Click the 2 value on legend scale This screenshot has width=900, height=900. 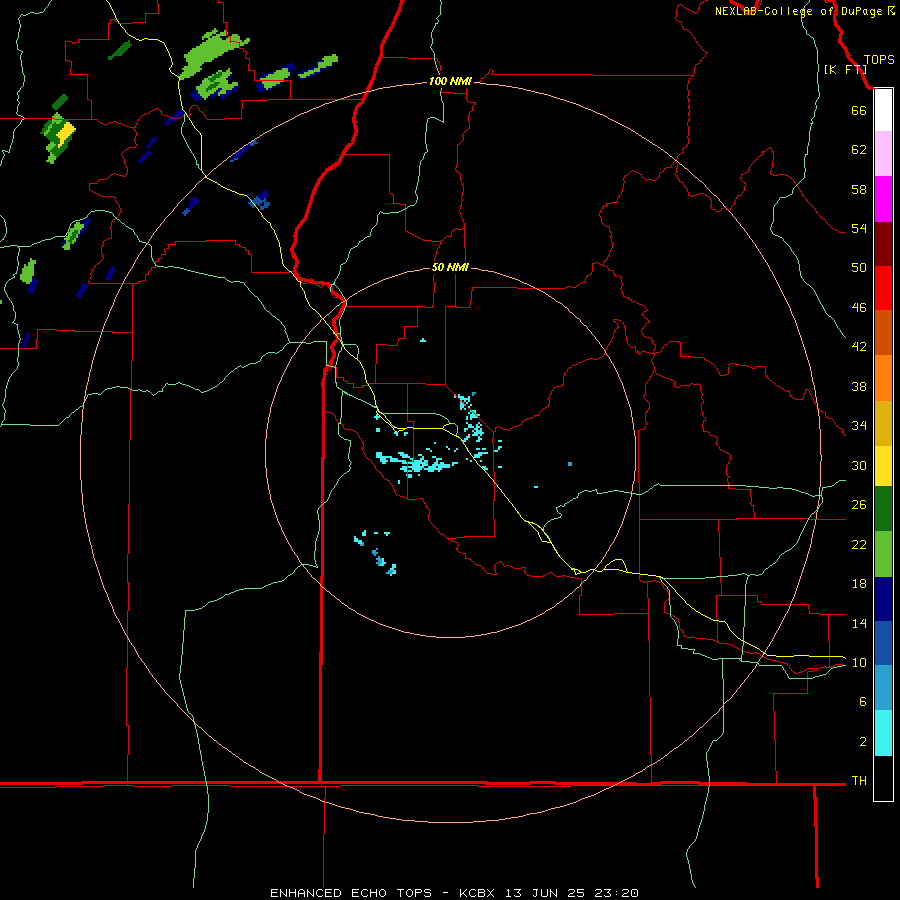[863, 741]
